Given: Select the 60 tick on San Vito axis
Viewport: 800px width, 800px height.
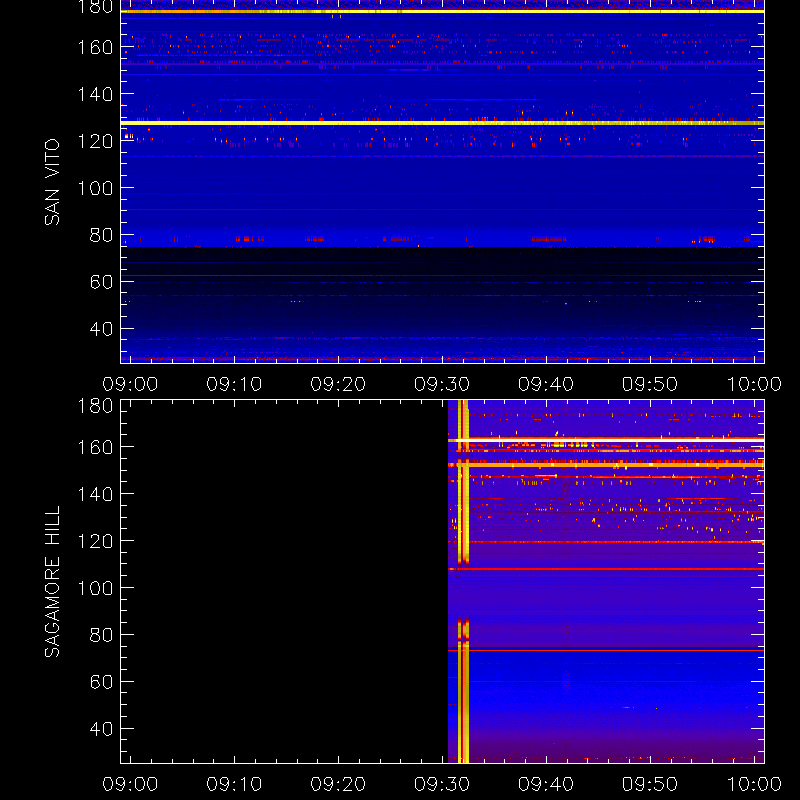Looking at the screenshot, I should (101, 282).
